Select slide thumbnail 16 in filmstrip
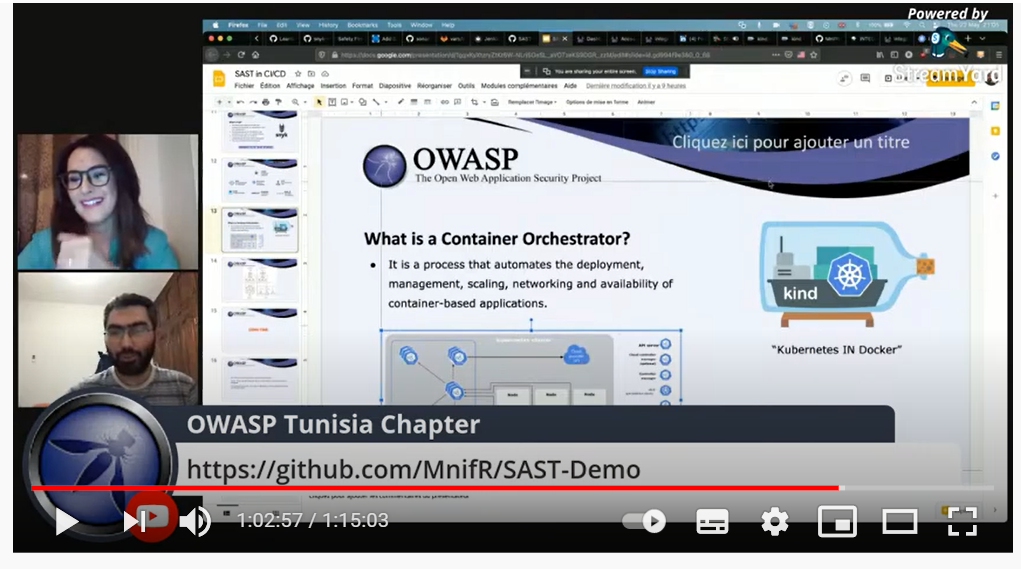Image resolution: width=1021 pixels, height=569 pixels. click(x=260, y=379)
